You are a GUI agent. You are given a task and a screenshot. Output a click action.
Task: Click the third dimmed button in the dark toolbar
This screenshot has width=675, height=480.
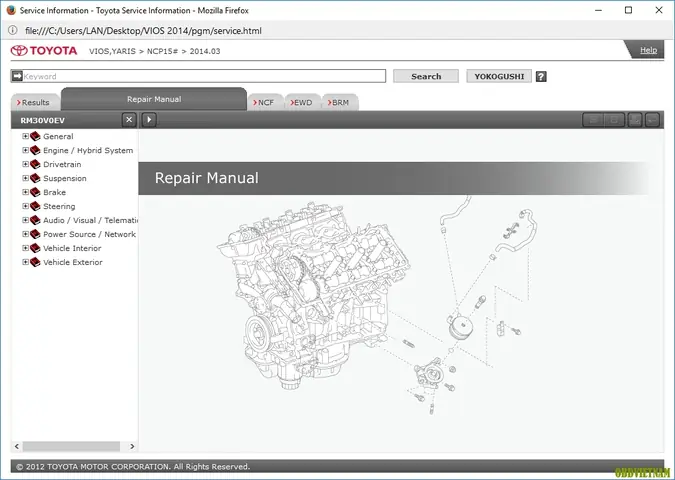click(635, 120)
